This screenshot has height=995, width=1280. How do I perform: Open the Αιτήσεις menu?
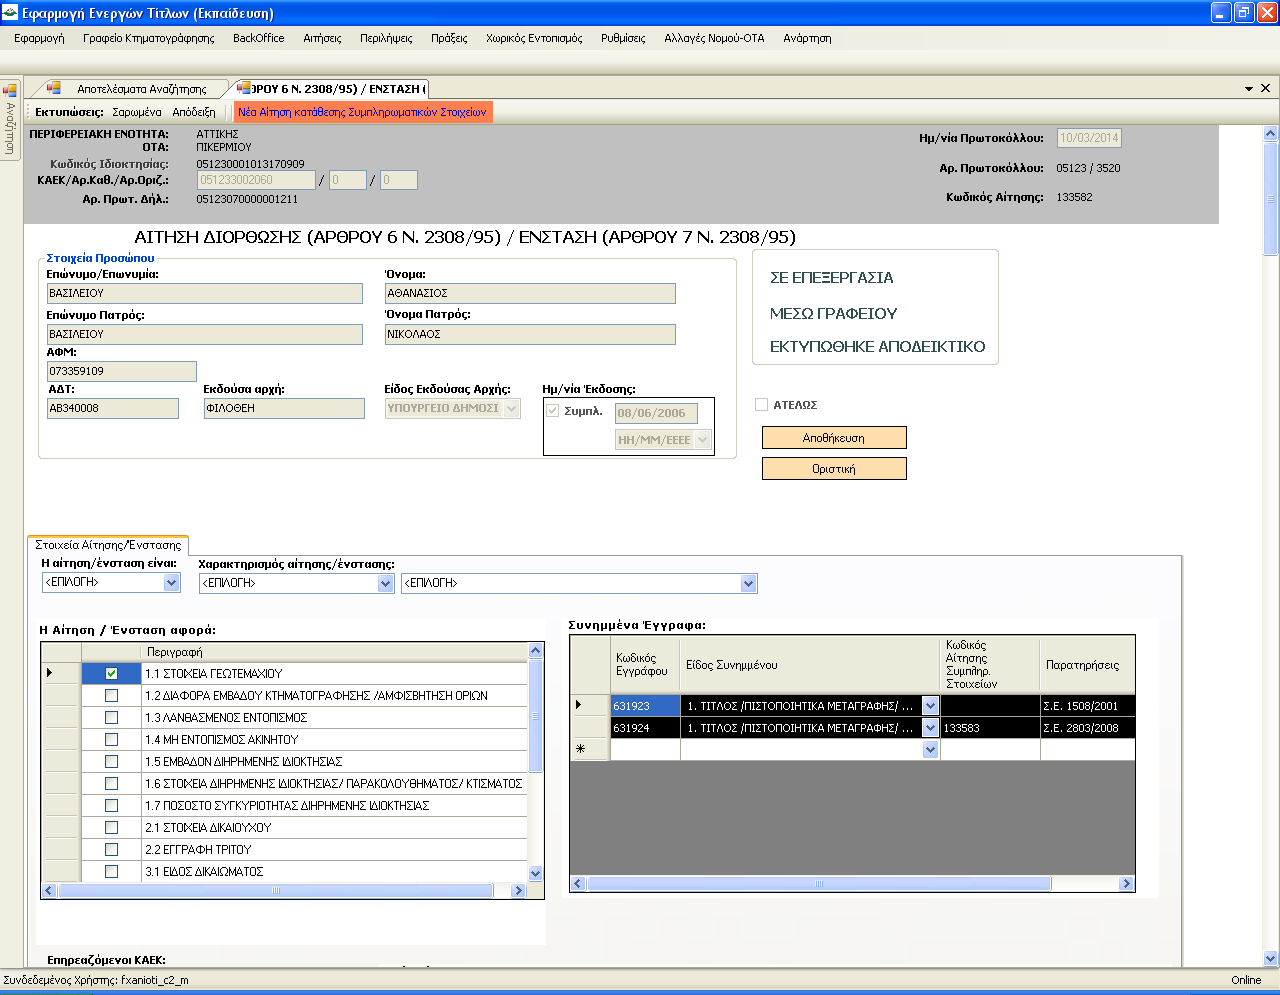pyautogui.click(x=322, y=38)
